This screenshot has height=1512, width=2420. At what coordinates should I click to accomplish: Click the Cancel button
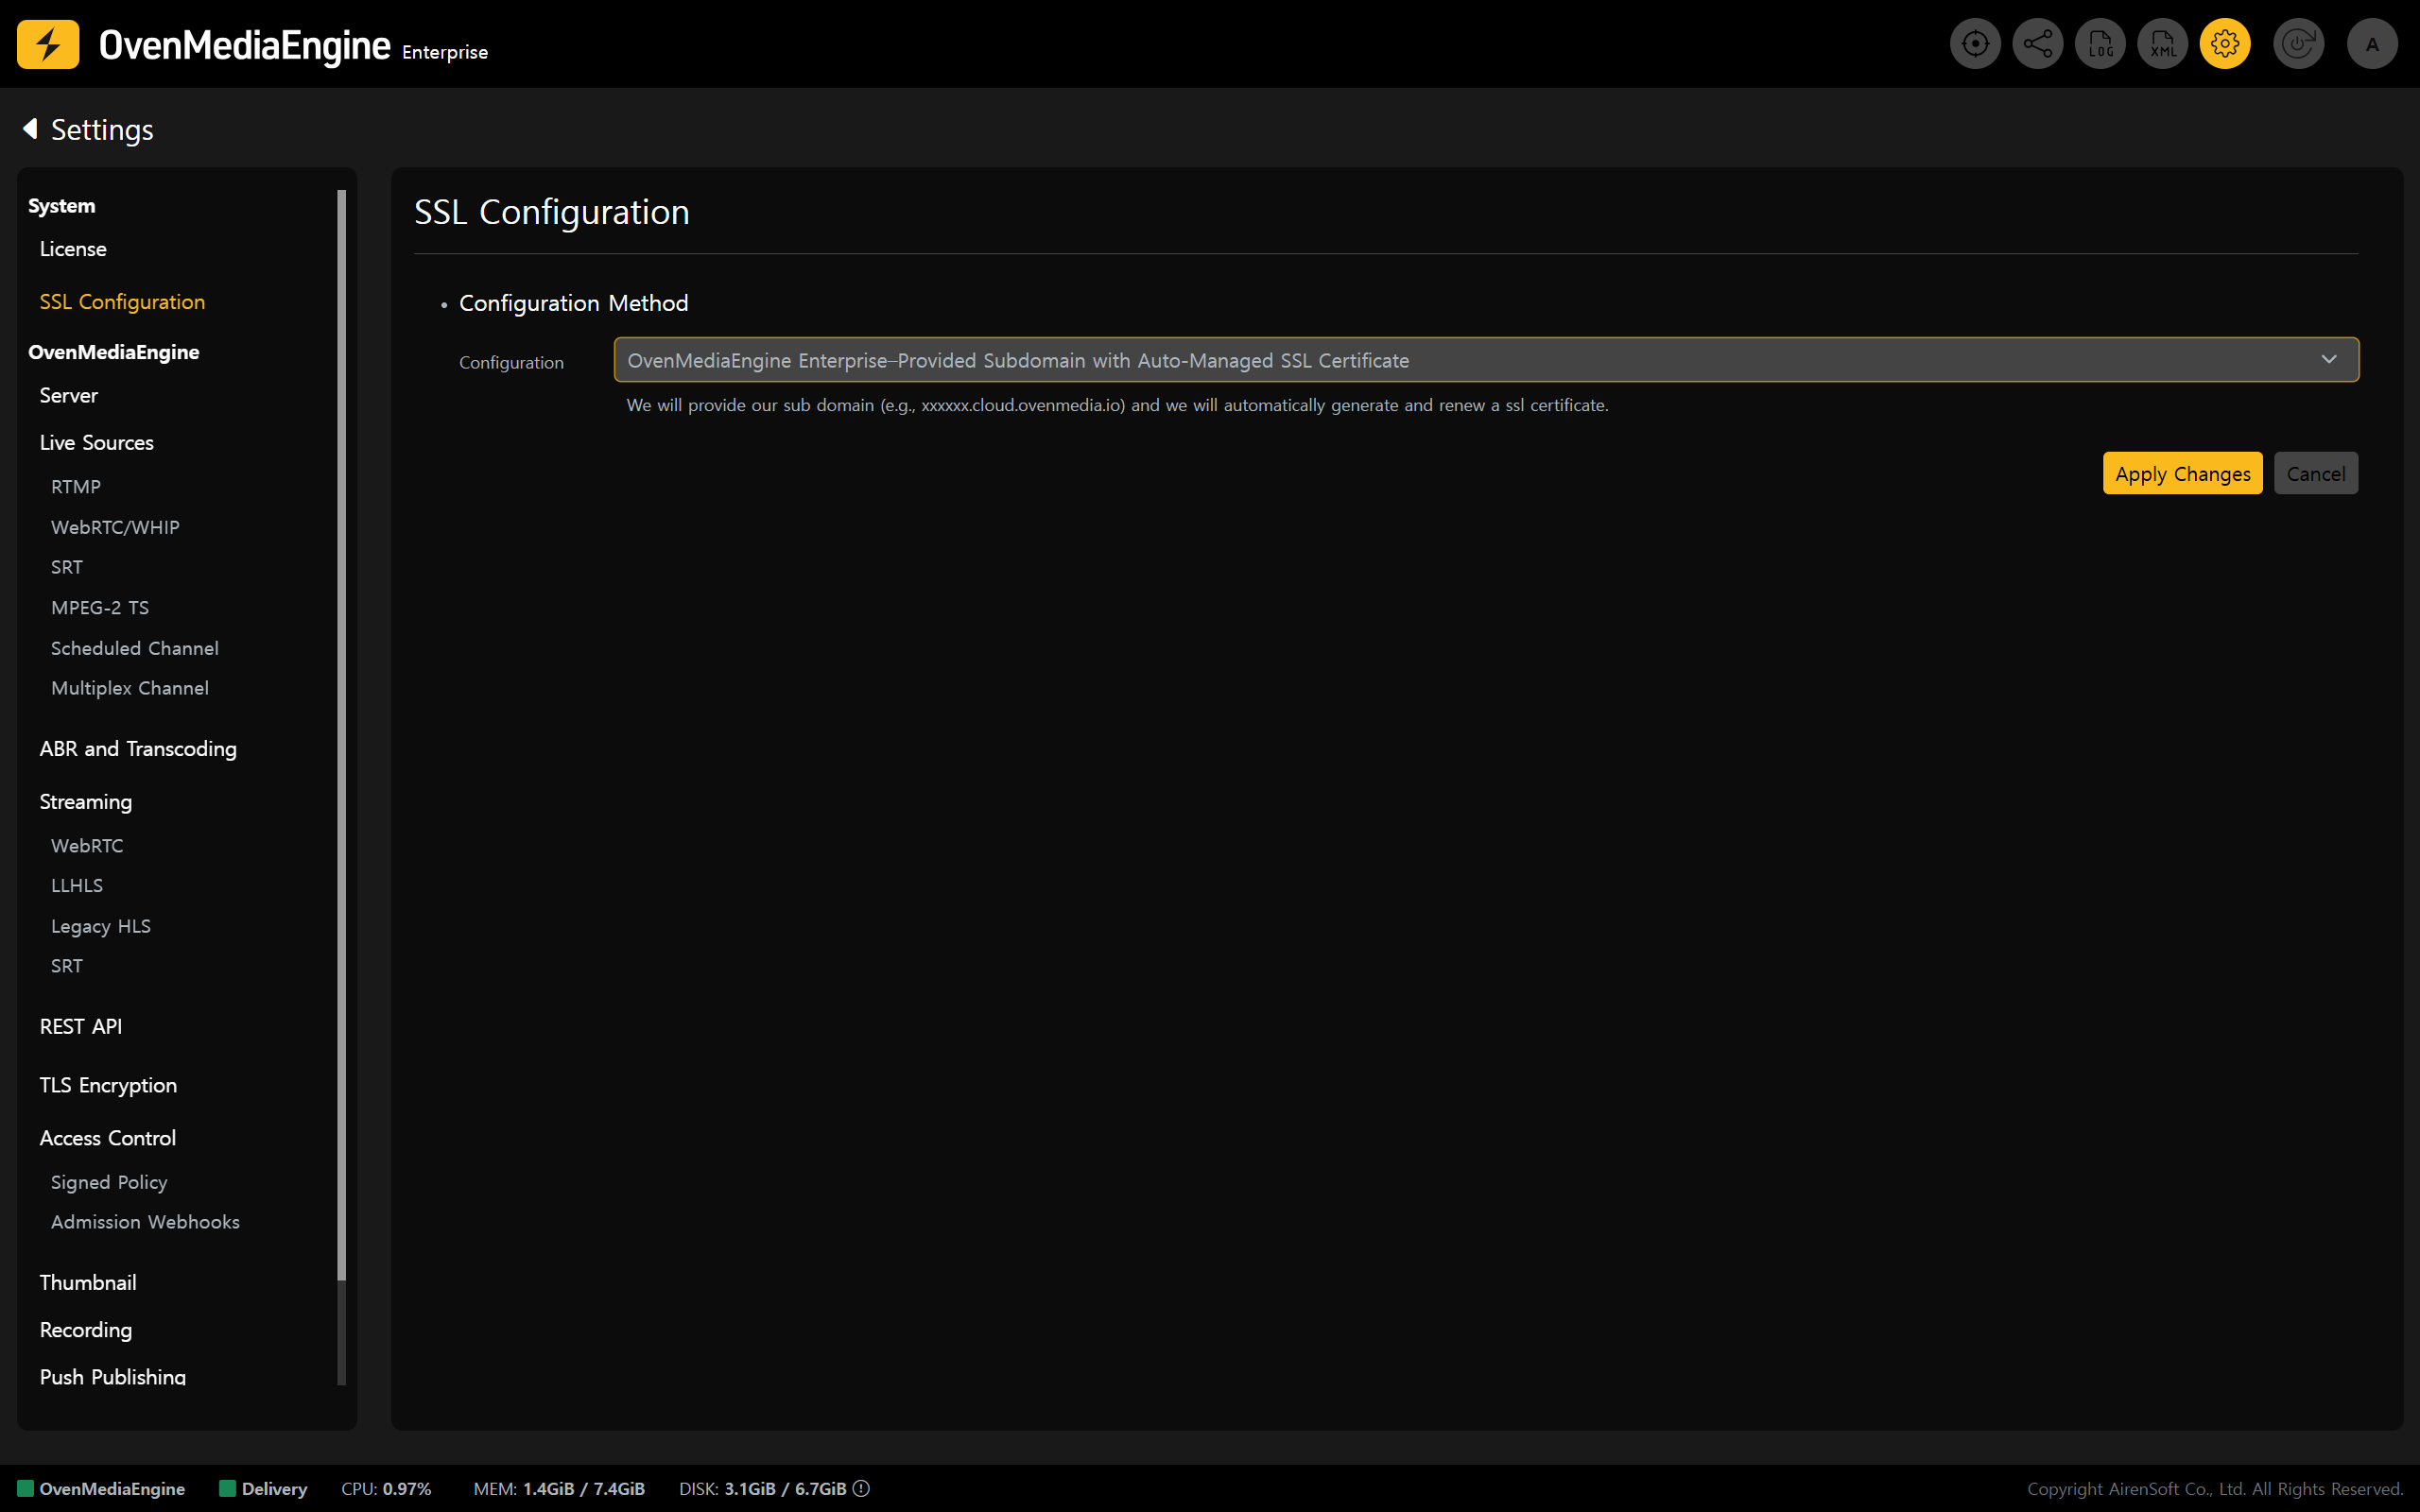point(2315,474)
